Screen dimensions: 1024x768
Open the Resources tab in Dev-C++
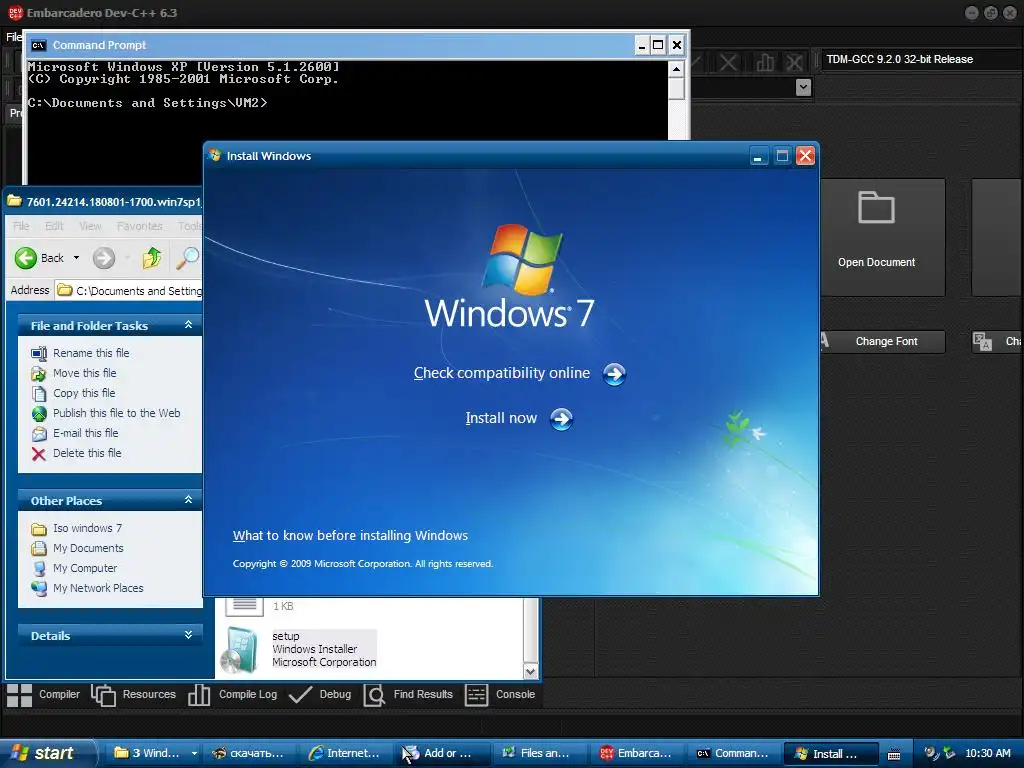[134, 695]
